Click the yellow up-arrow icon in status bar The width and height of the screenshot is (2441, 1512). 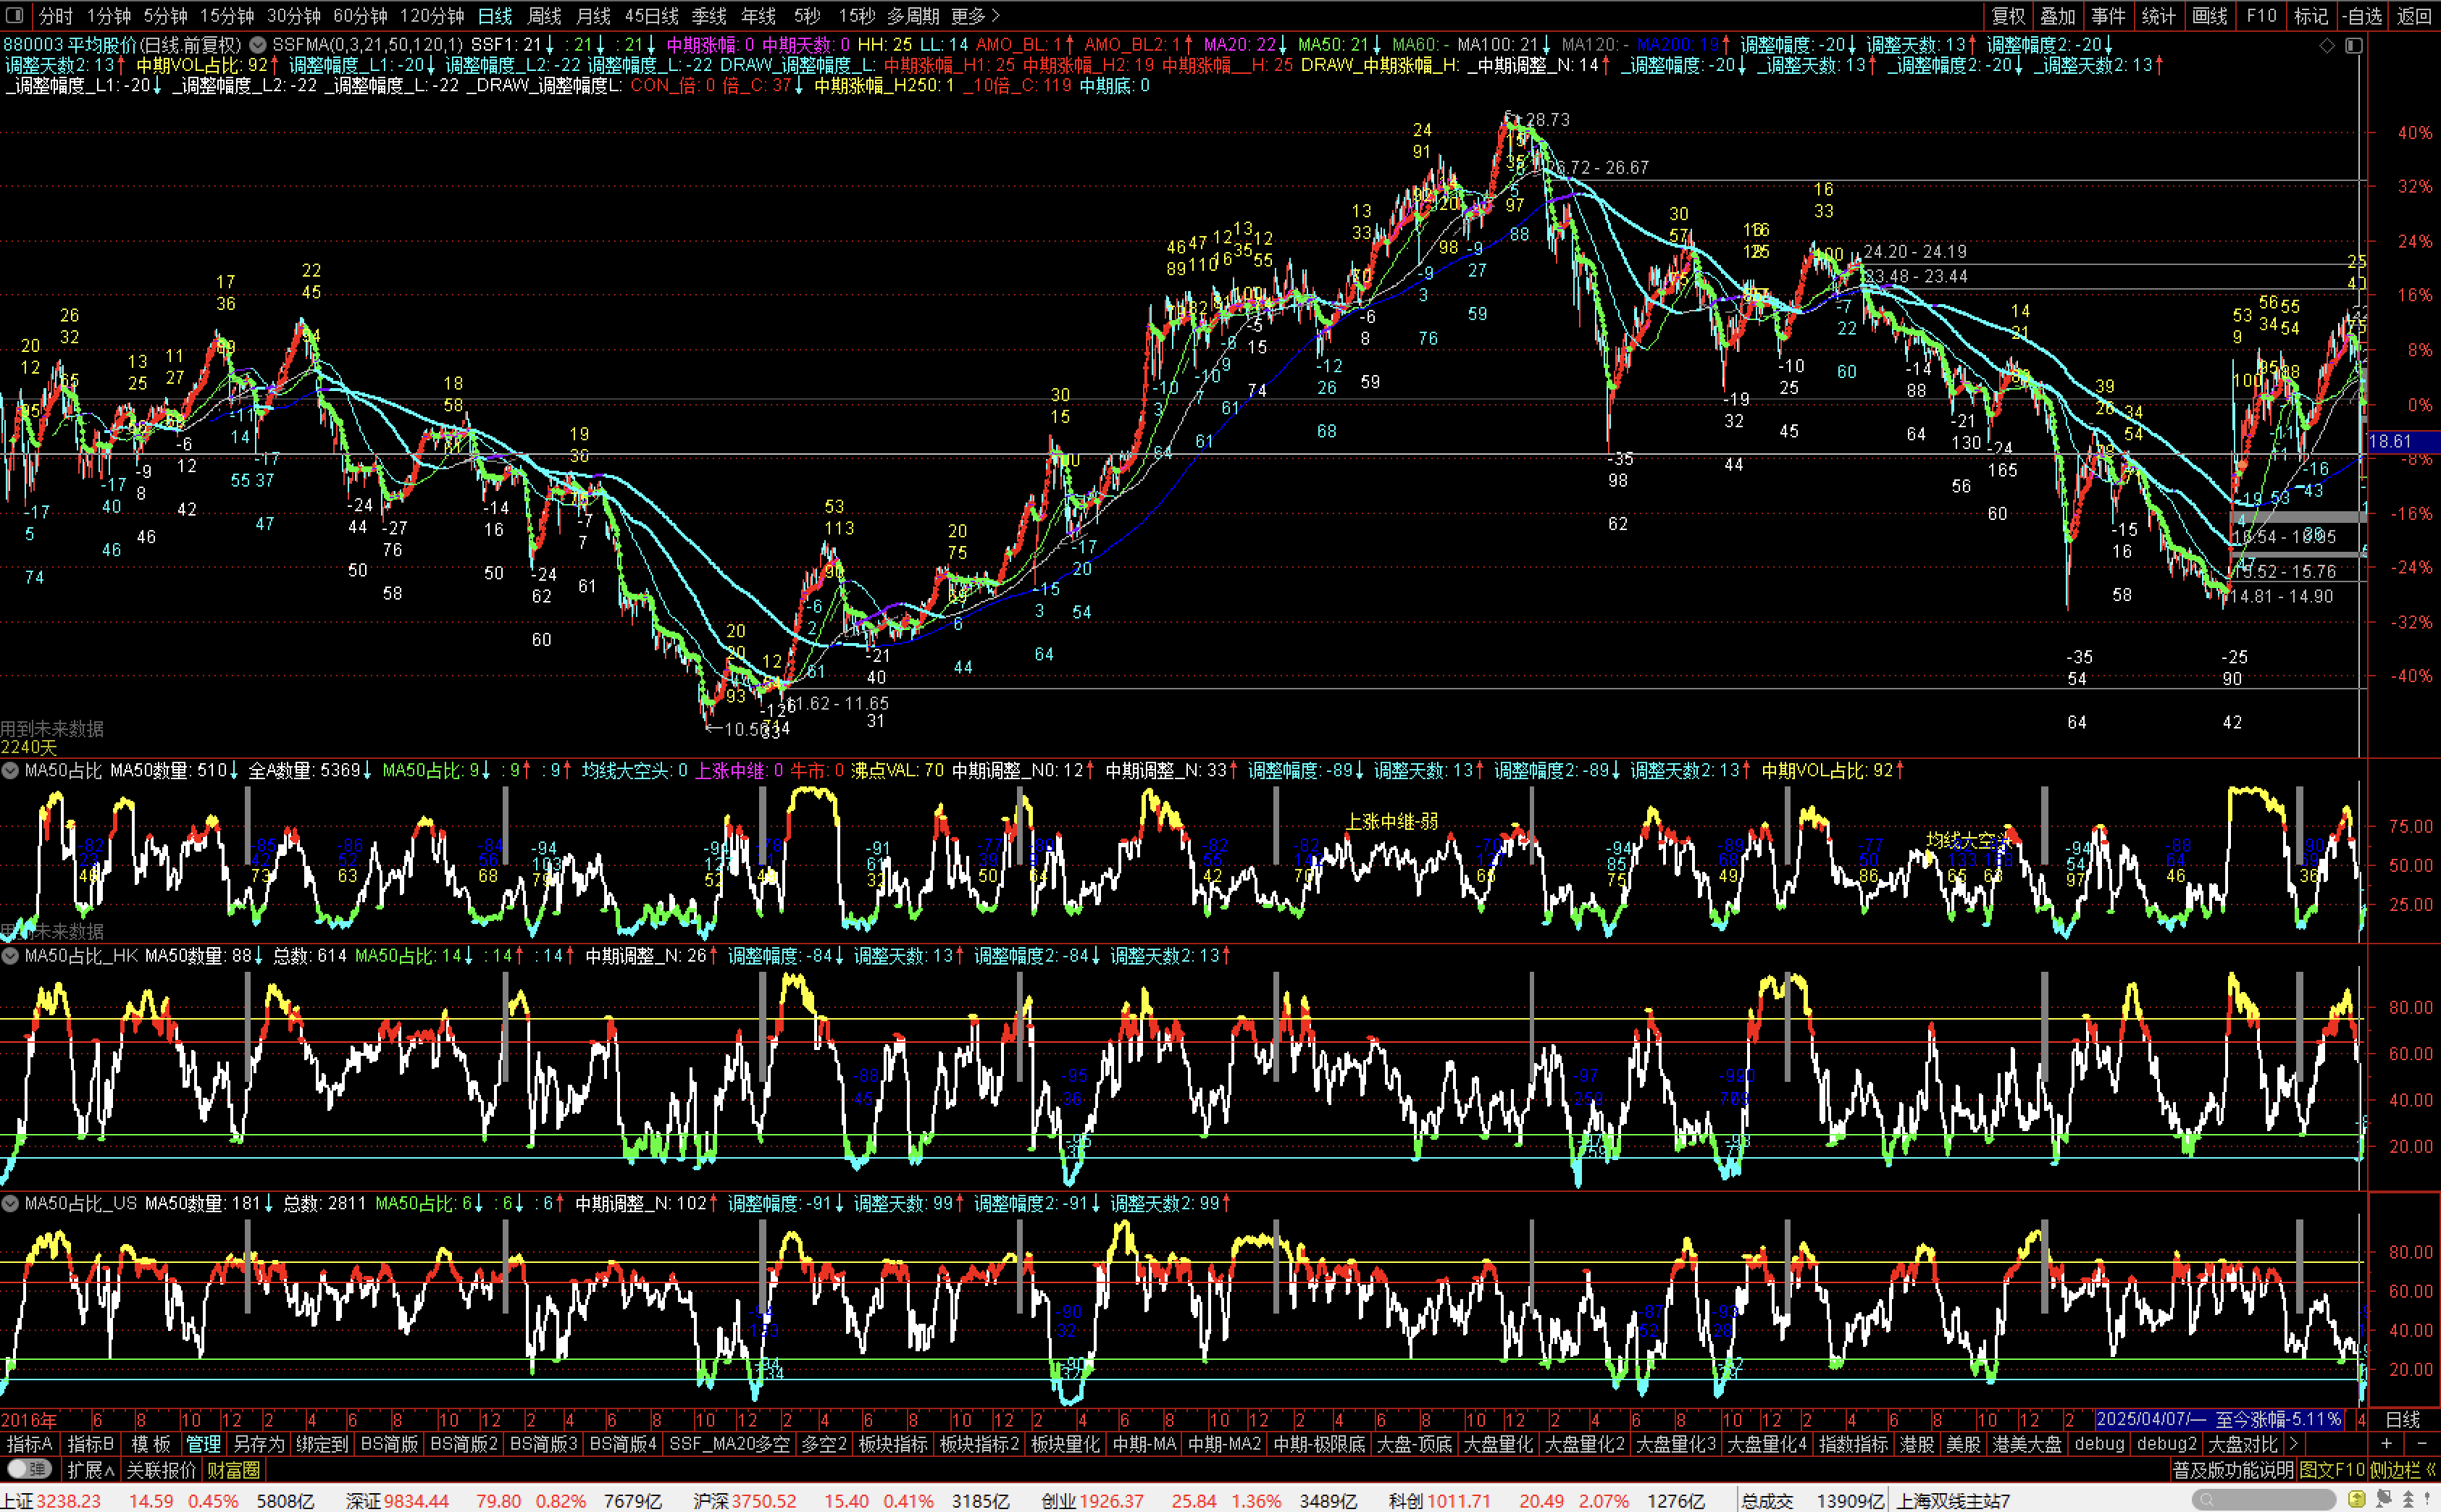tap(2357, 1499)
